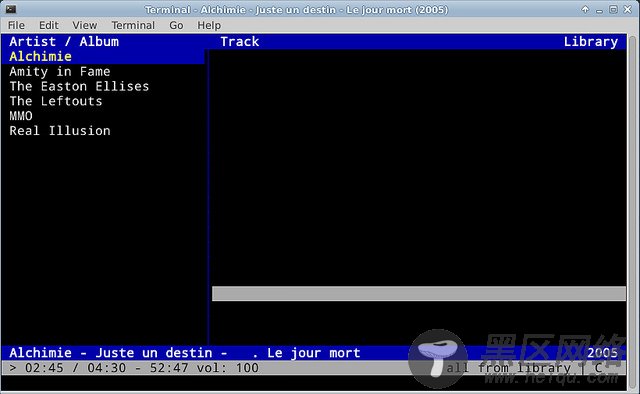640x394 pixels.
Task: Click the Library view label
Action: pos(591,42)
